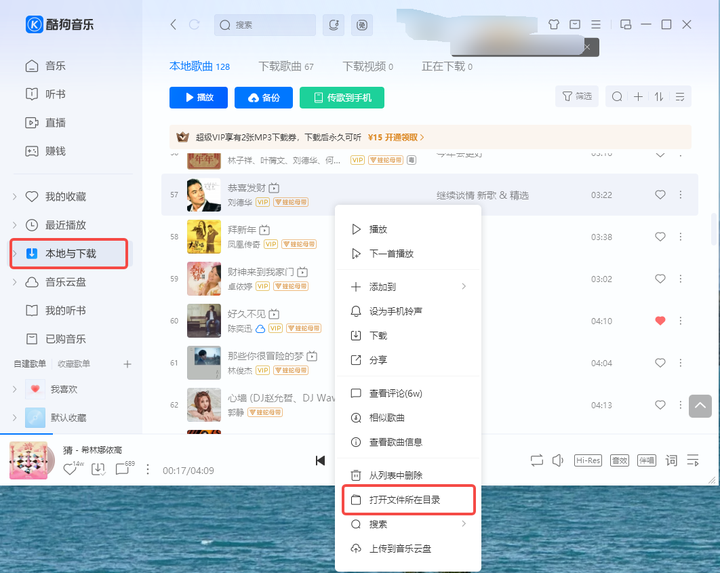The width and height of the screenshot is (720, 573).
Task: Create a new playlist with plus
Action: tap(127, 364)
